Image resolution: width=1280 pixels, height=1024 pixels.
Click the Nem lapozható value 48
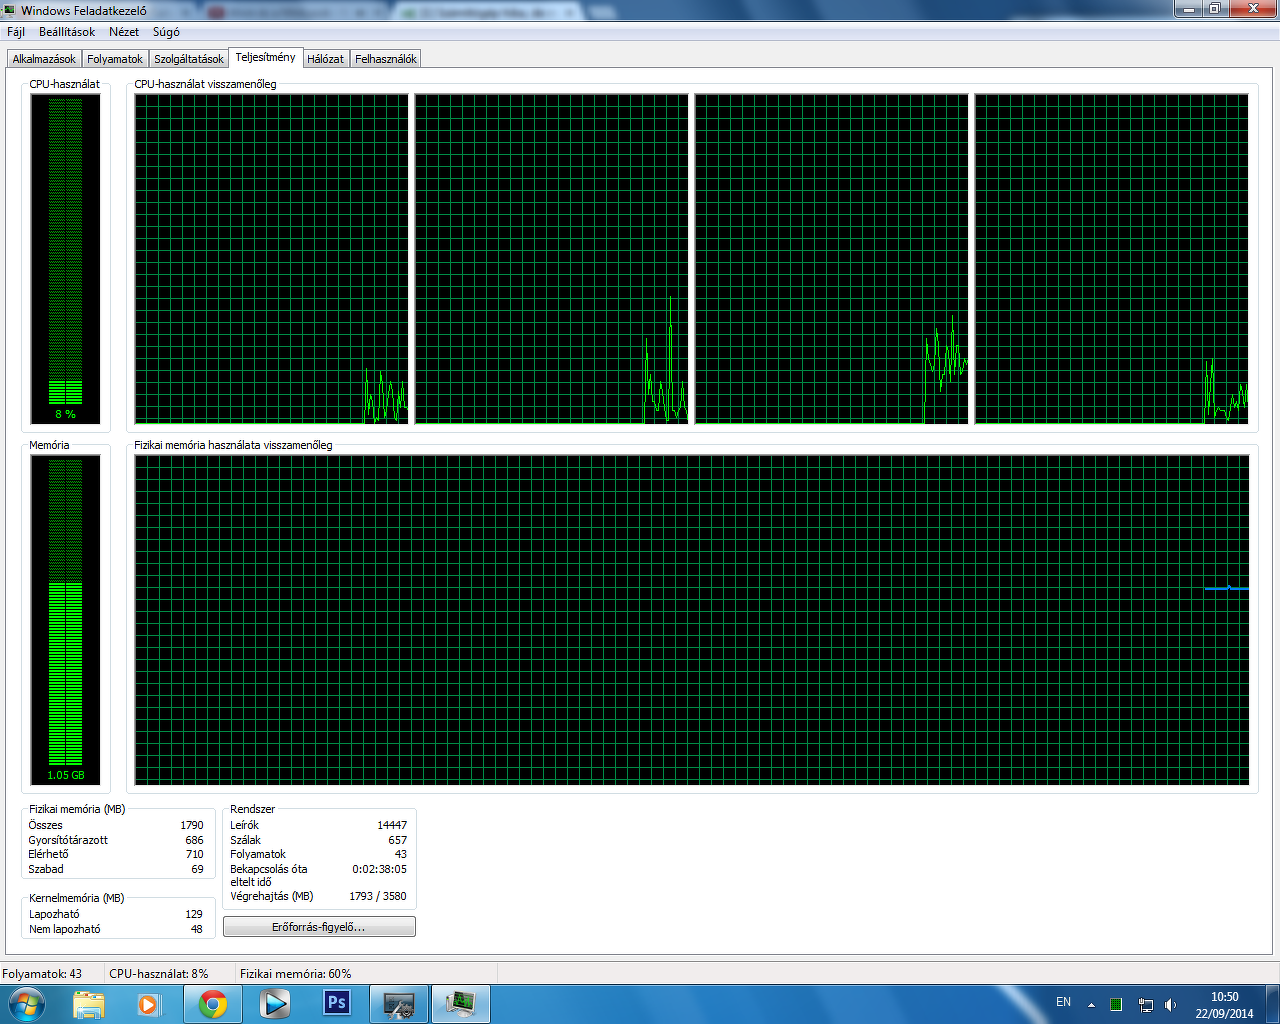[197, 929]
